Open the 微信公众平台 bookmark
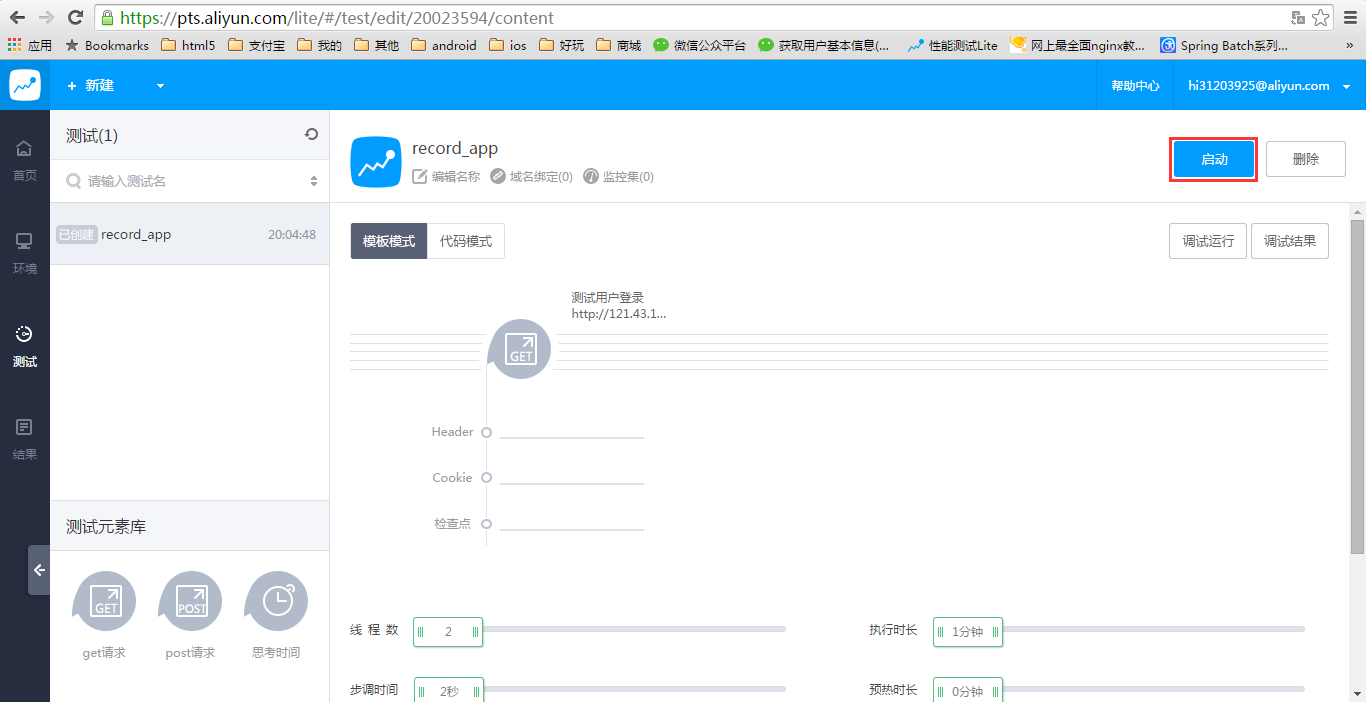1366x702 pixels. (x=700, y=45)
